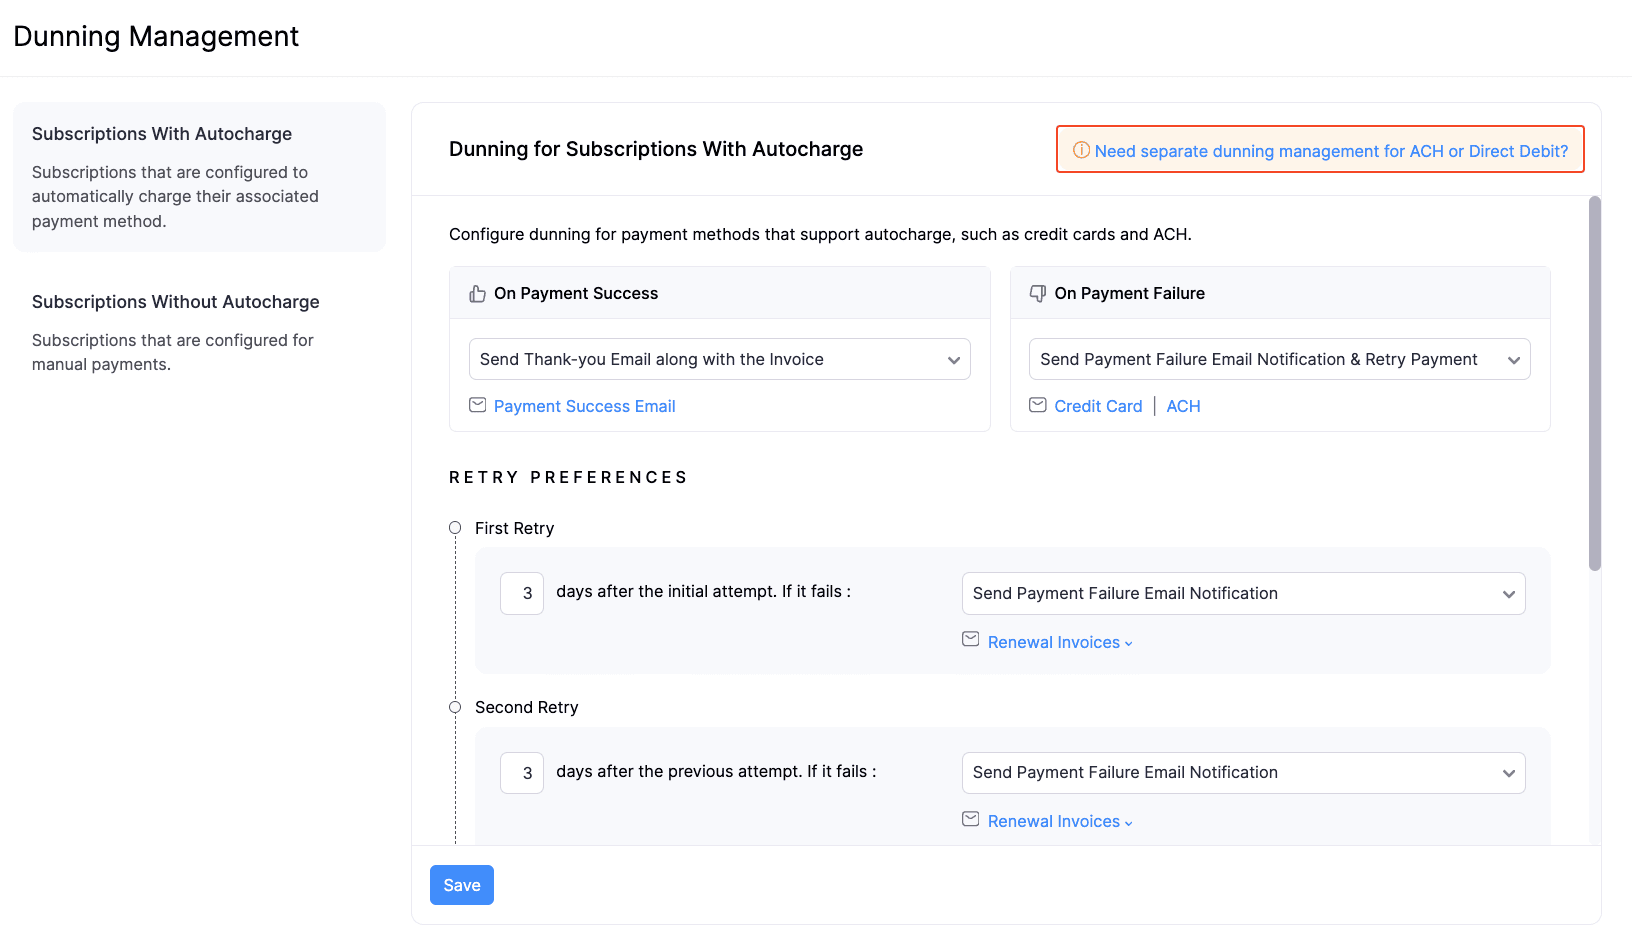This screenshot has width=1632, height=937.
Task: Select Subscriptions With Autocharge section
Action: (x=199, y=177)
